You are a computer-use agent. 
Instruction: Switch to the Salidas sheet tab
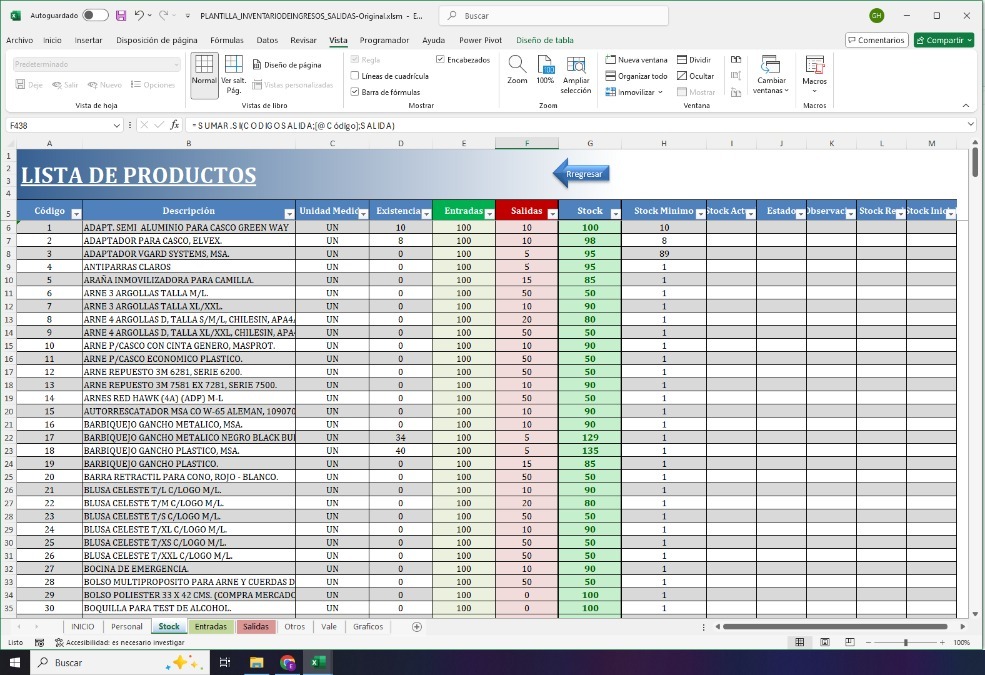[256, 627]
